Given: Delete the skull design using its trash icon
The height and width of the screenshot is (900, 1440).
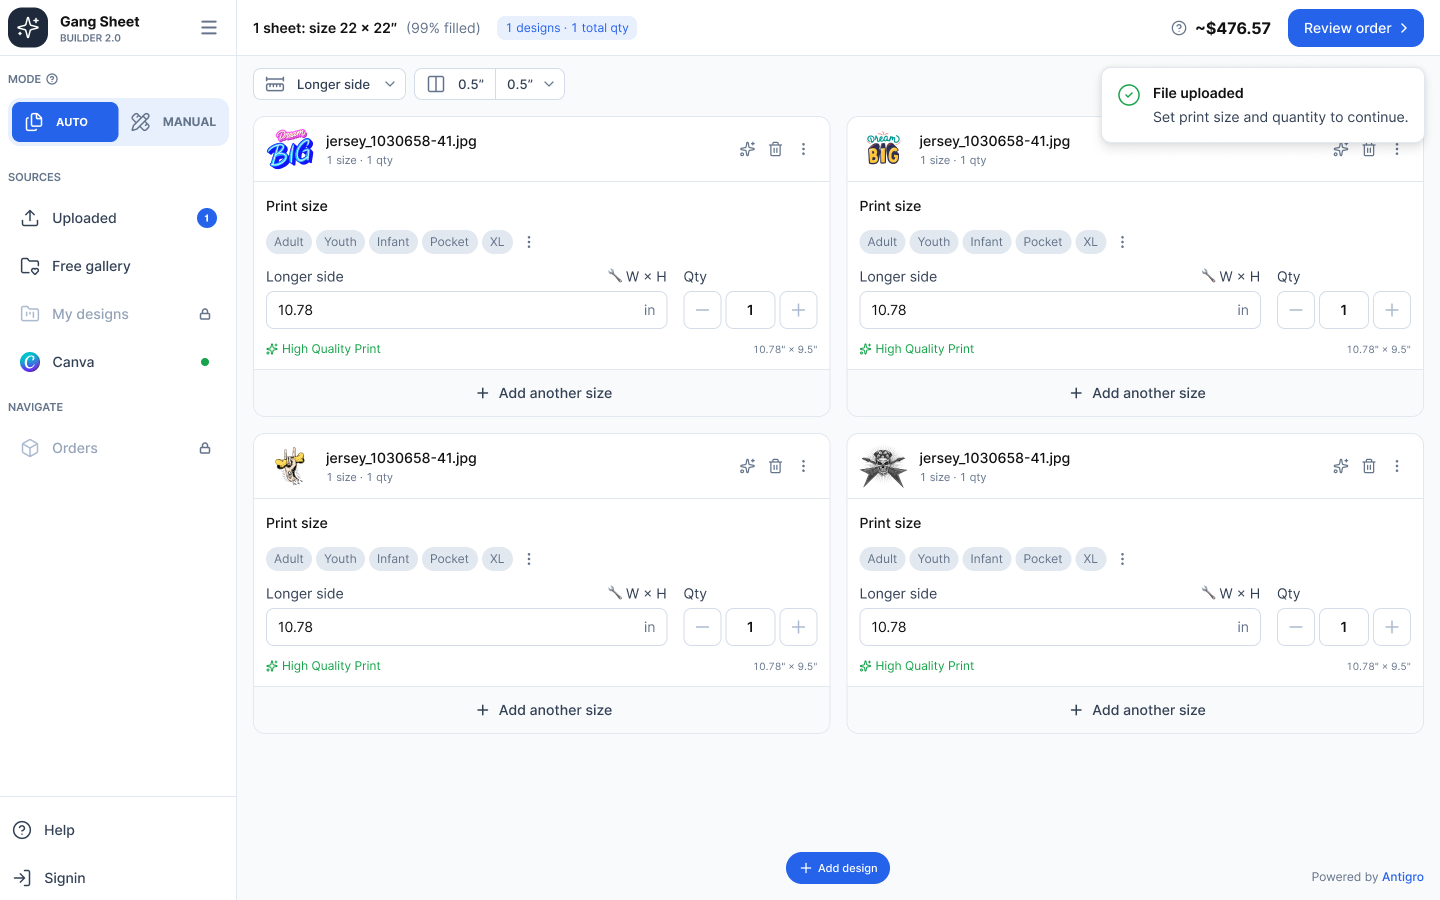Looking at the screenshot, I should (1369, 466).
